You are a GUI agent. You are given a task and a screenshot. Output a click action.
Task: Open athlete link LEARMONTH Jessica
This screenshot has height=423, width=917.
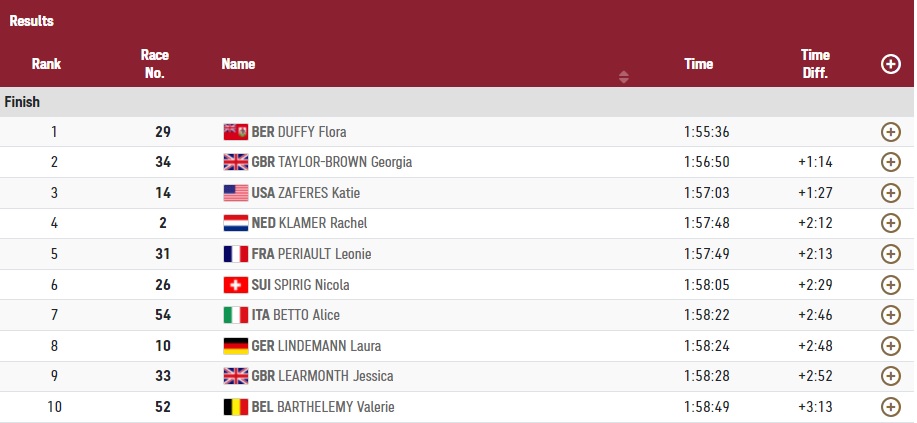click(336, 376)
